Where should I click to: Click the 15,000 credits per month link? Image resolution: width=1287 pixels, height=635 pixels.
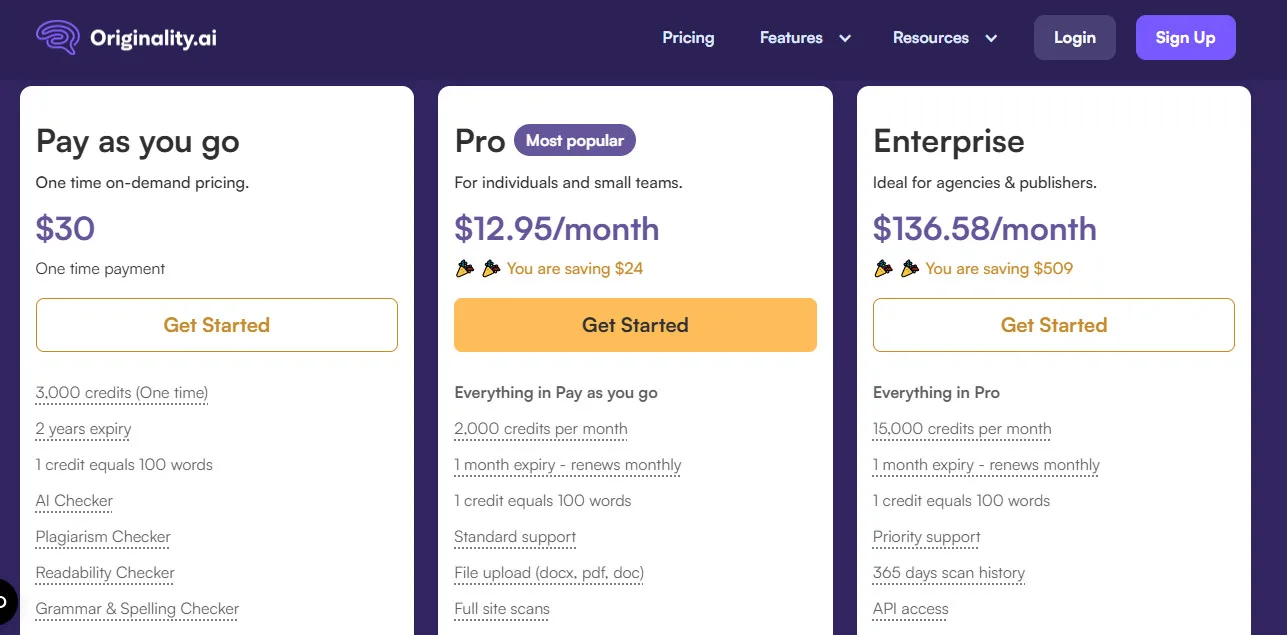click(x=961, y=429)
